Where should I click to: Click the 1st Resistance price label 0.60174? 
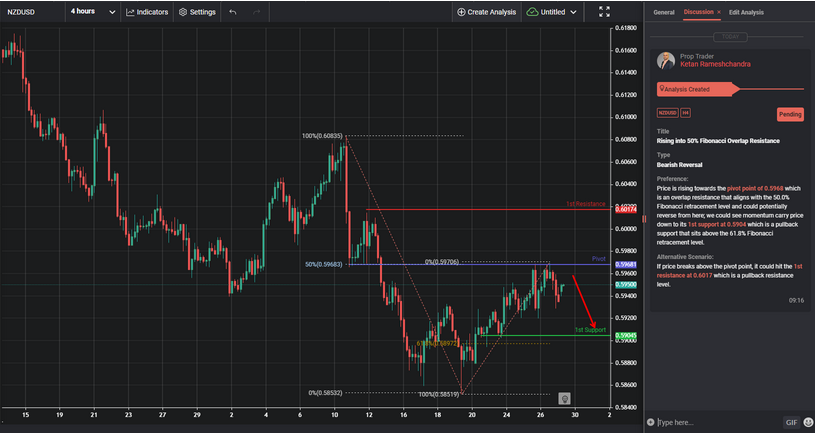625,209
